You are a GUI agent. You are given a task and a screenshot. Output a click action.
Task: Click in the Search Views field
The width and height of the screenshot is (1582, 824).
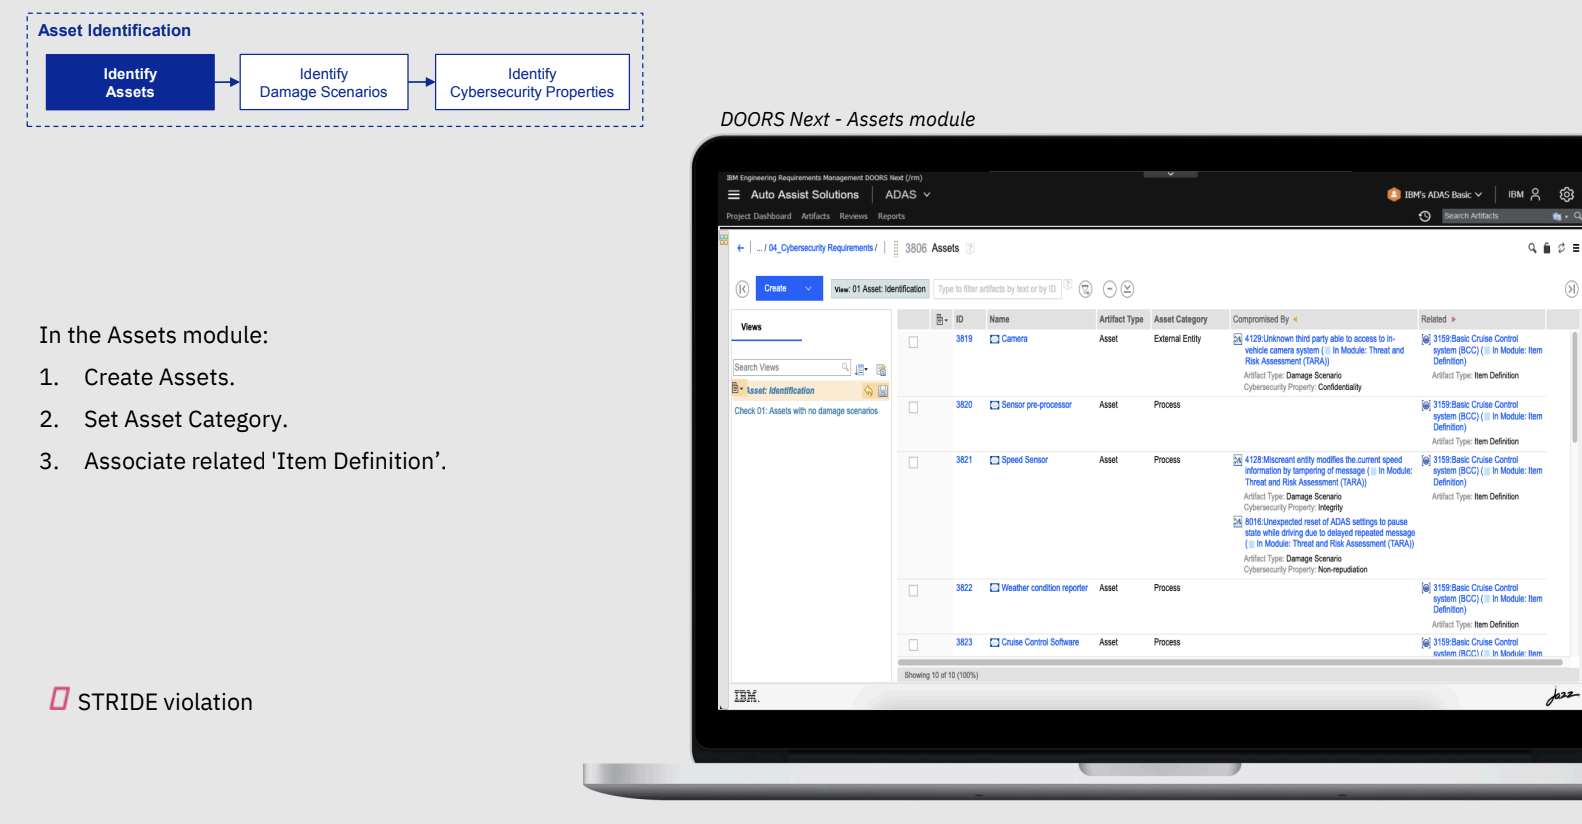pyautogui.click(x=790, y=368)
